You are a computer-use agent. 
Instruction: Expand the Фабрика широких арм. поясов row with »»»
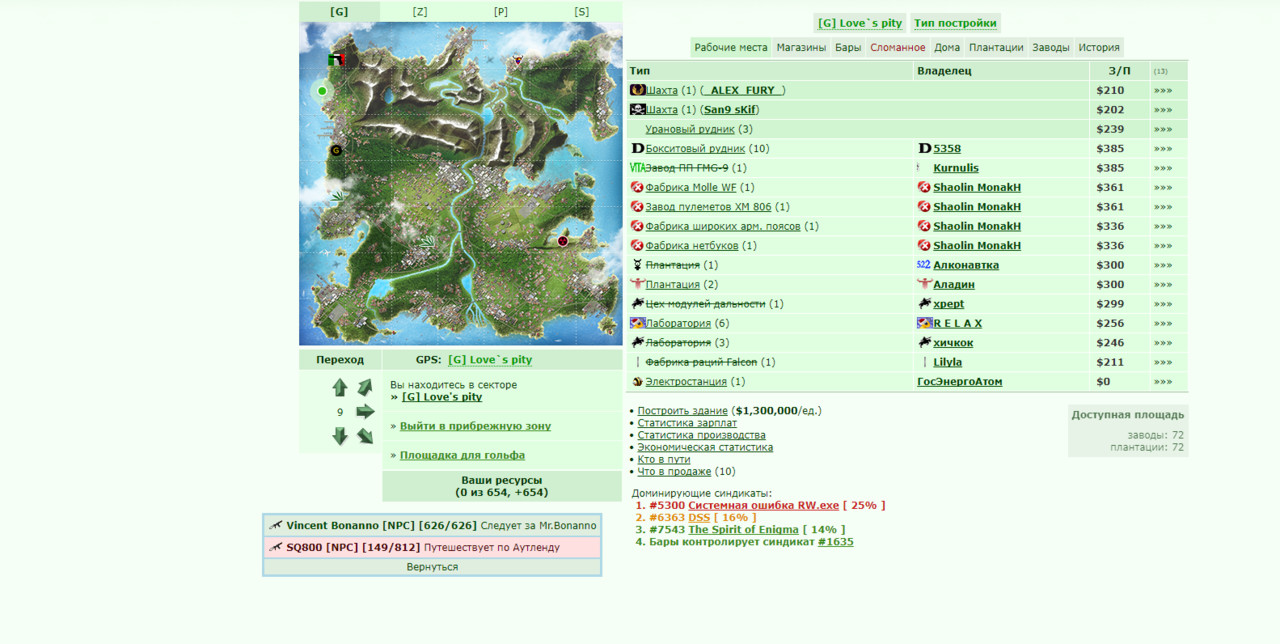click(x=1163, y=226)
